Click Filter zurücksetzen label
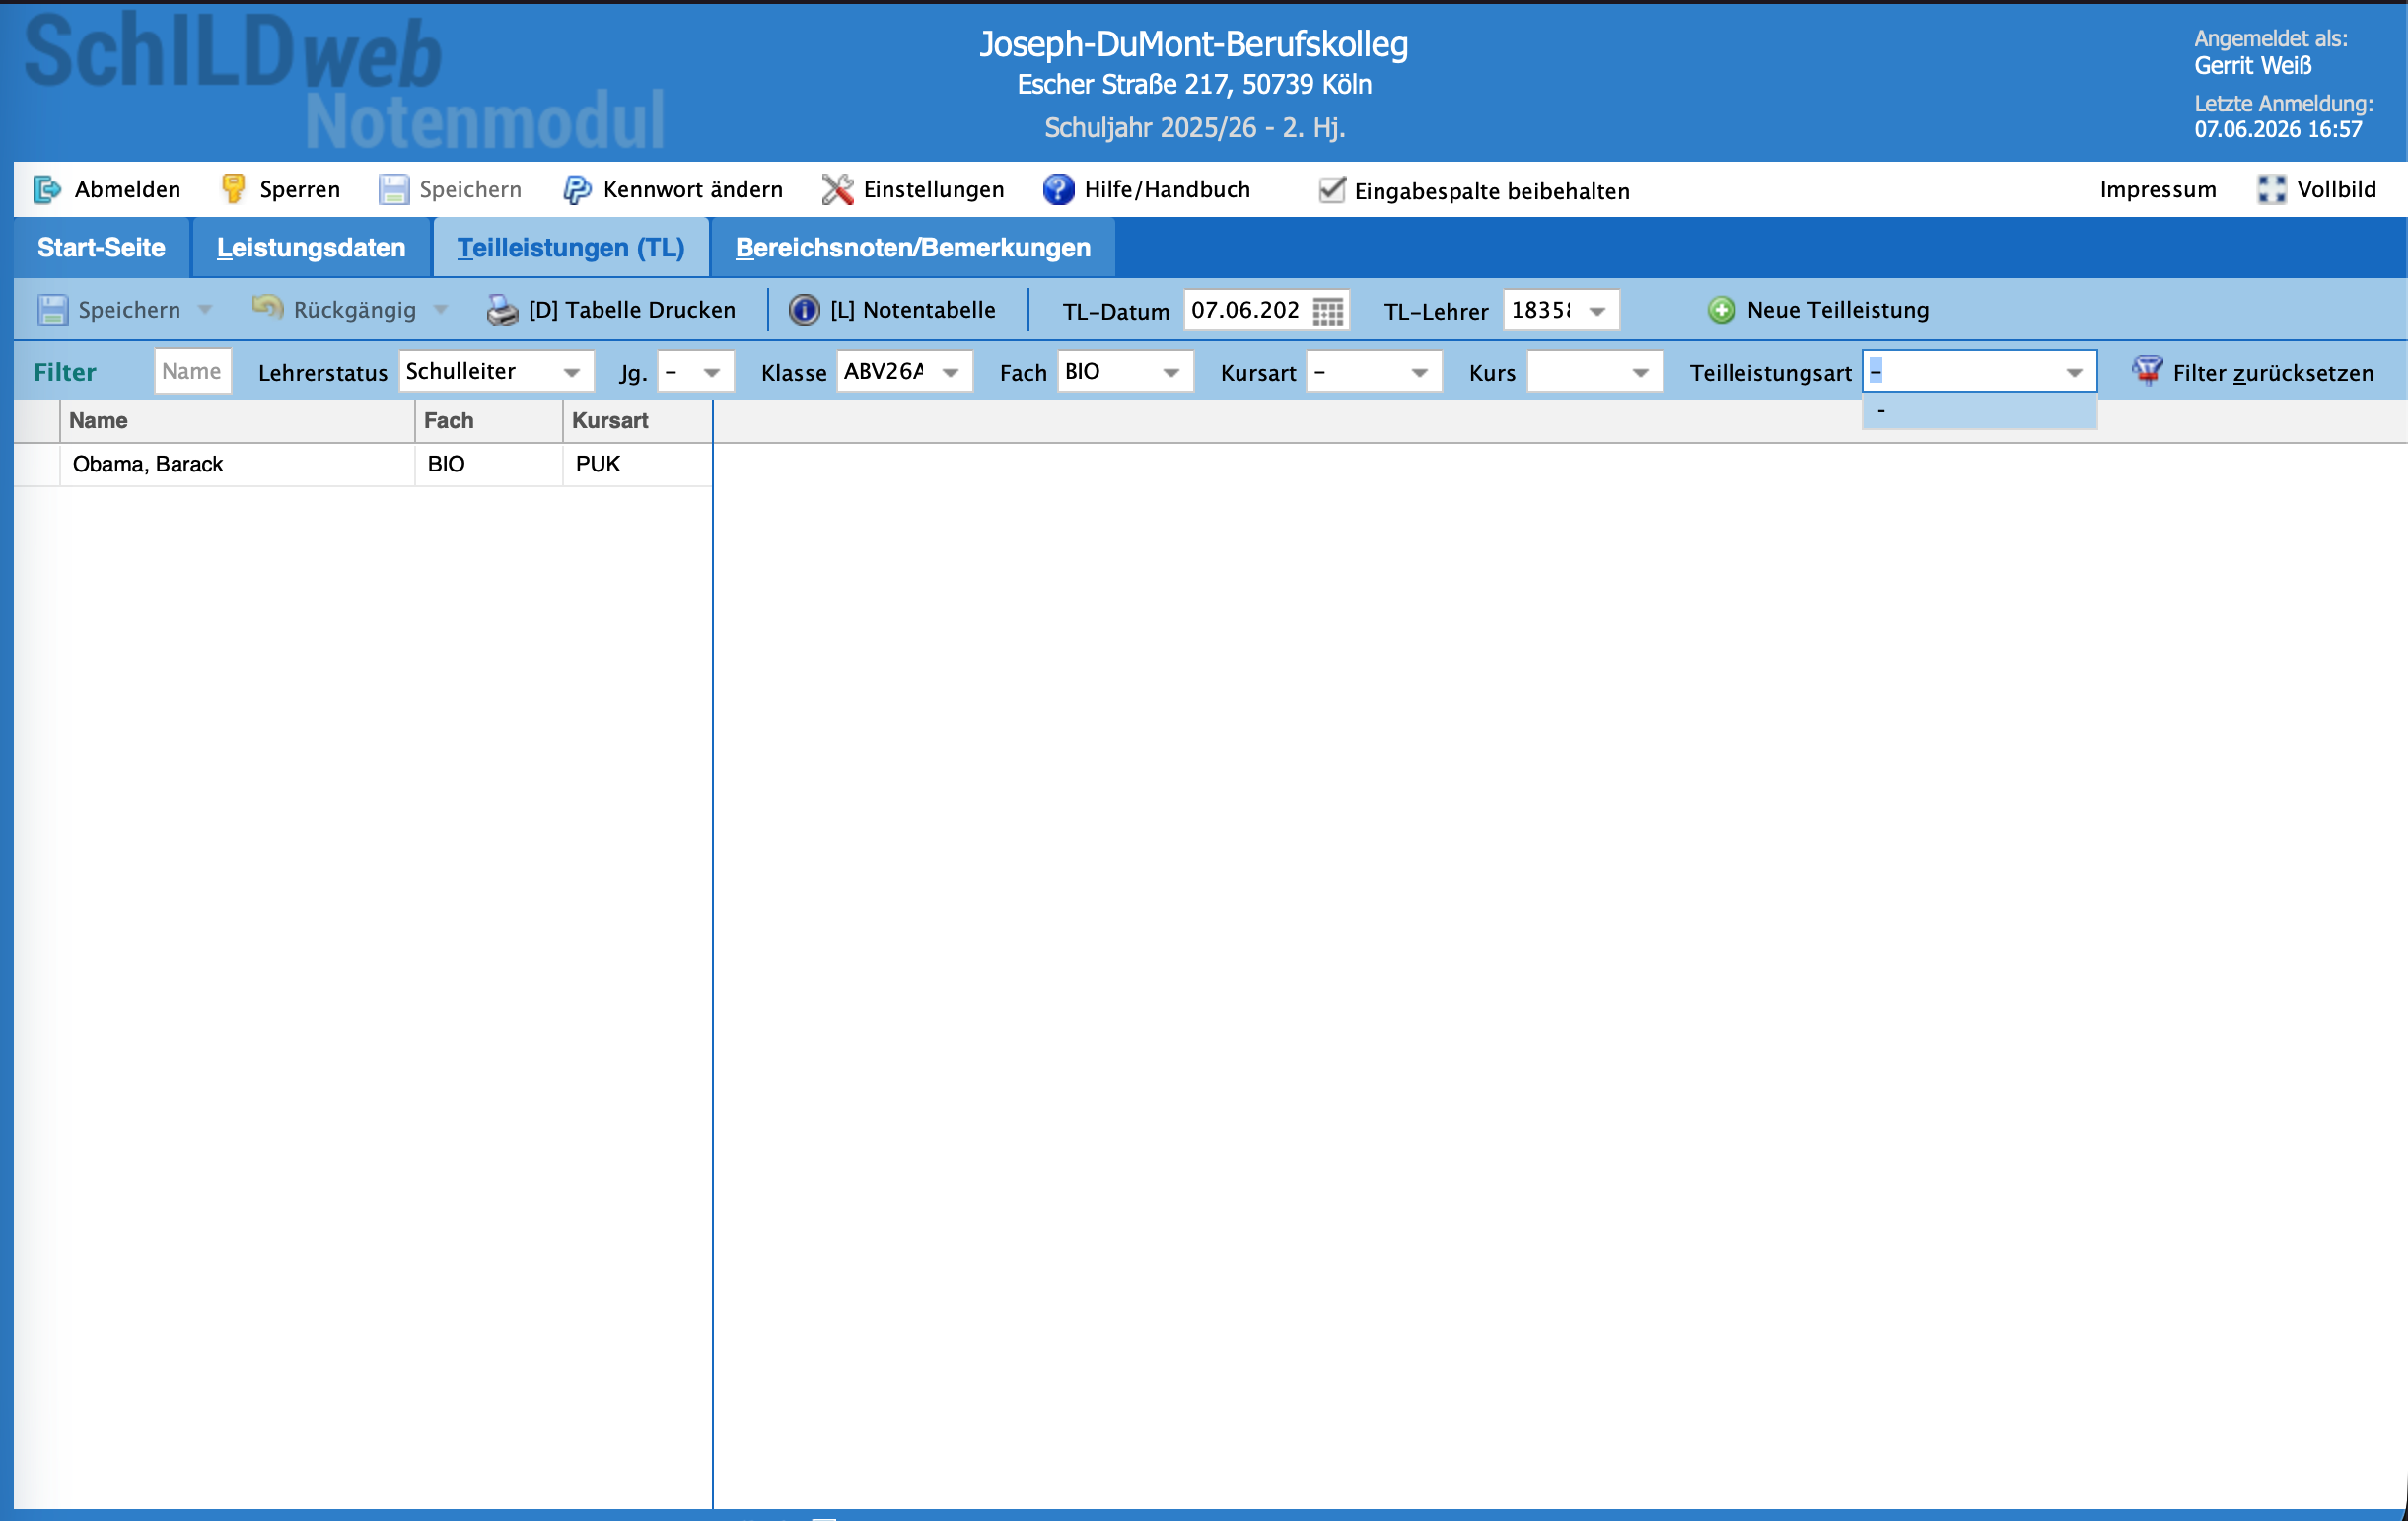The width and height of the screenshot is (2408, 1521). coord(2273,373)
